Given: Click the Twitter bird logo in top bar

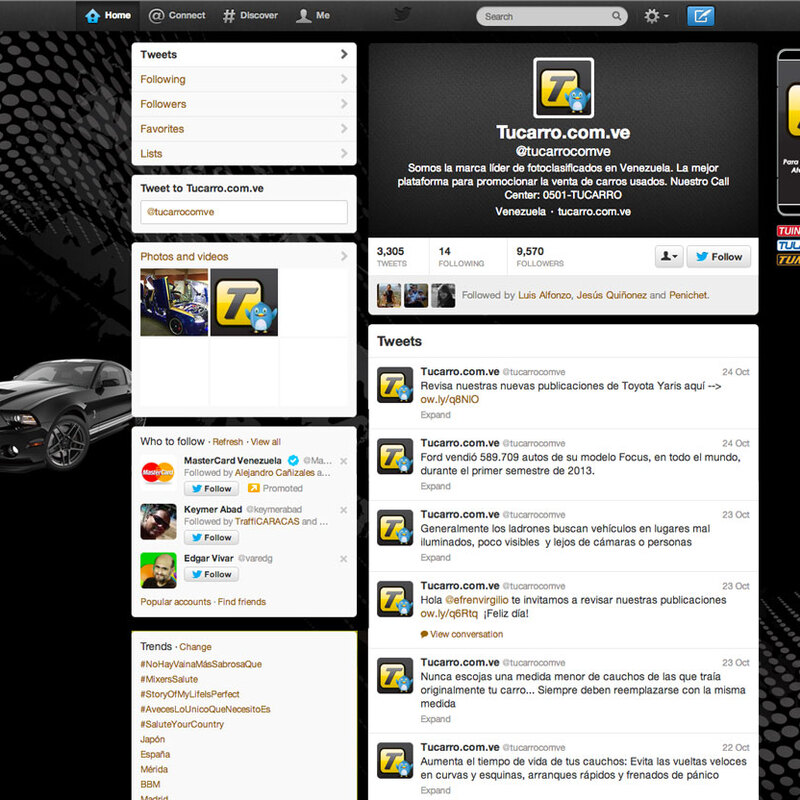Looking at the screenshot, I should (x=402, y=15).
